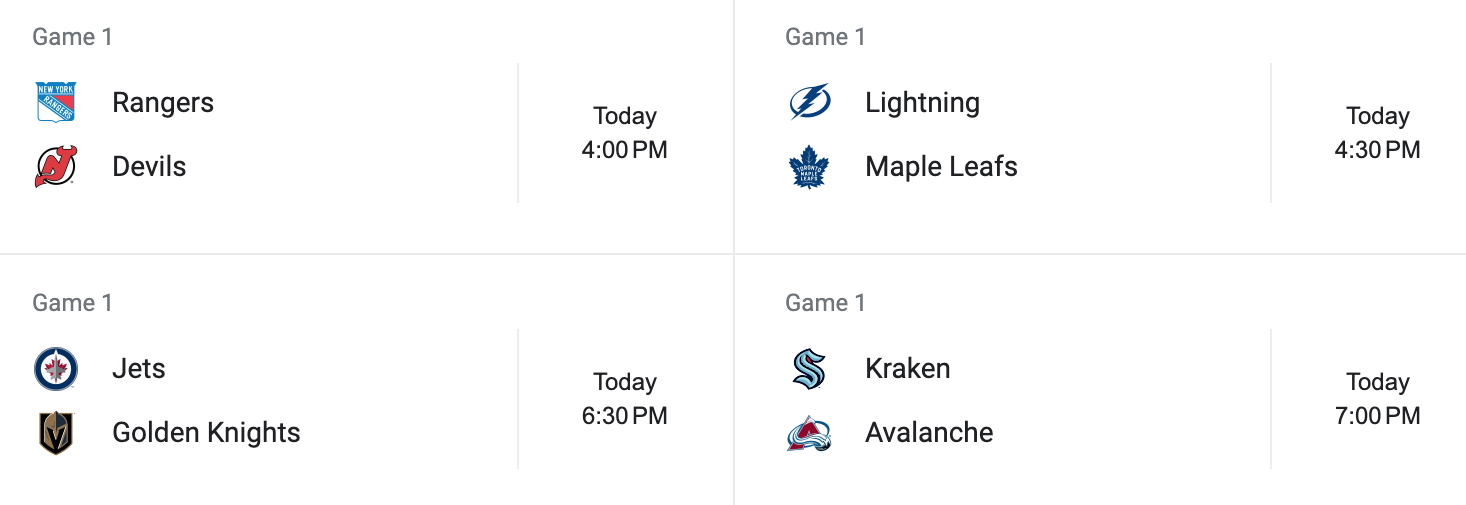Click the Today 6:30 PM game time
This screenshot has height=505, width=1466.
[x=624, y=399]
